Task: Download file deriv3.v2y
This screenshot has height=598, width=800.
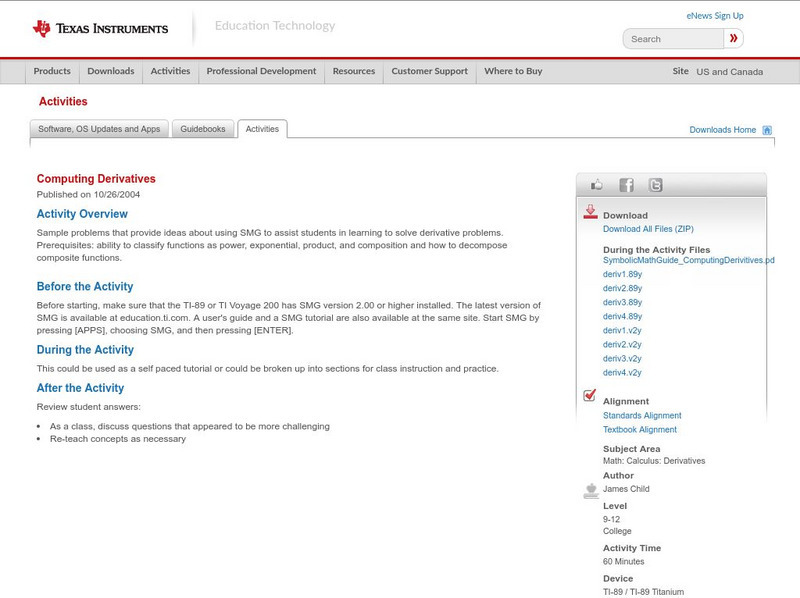Action: tap(622, 359)
